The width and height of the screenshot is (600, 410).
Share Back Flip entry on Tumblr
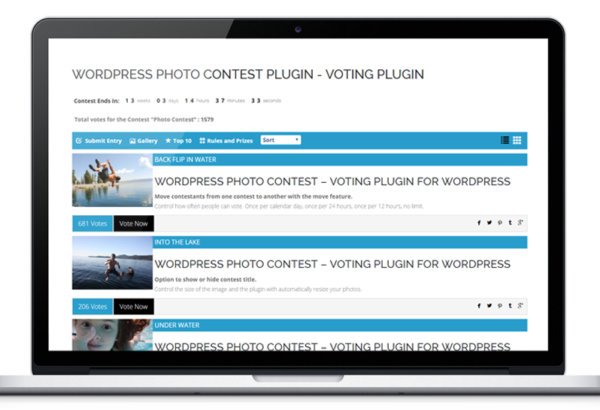pyautogui.click(x=510, y=222)
